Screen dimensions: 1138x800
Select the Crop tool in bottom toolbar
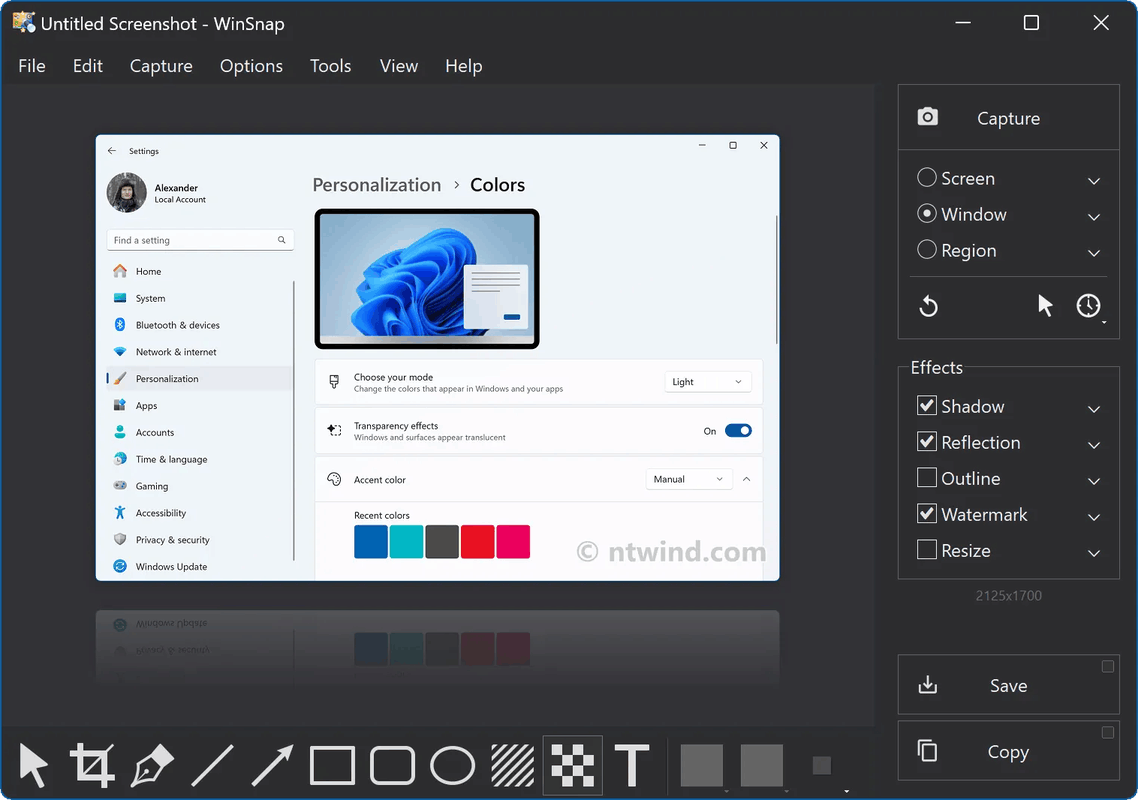tap(92, 765)
